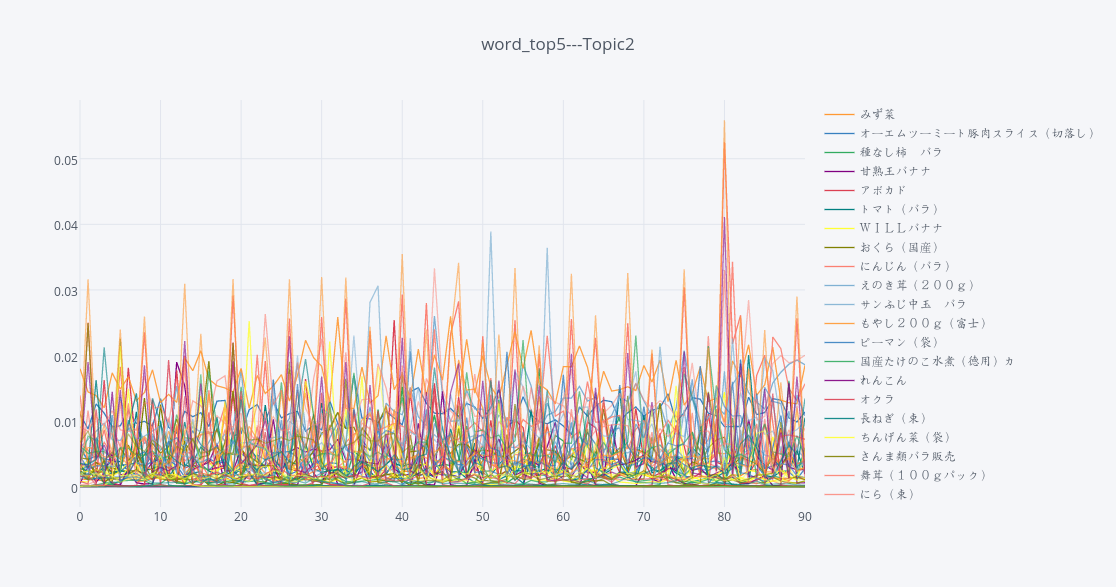Click the chart title word_top5---Topic2
Viewport: 1116px width, 587px height.
557,44
